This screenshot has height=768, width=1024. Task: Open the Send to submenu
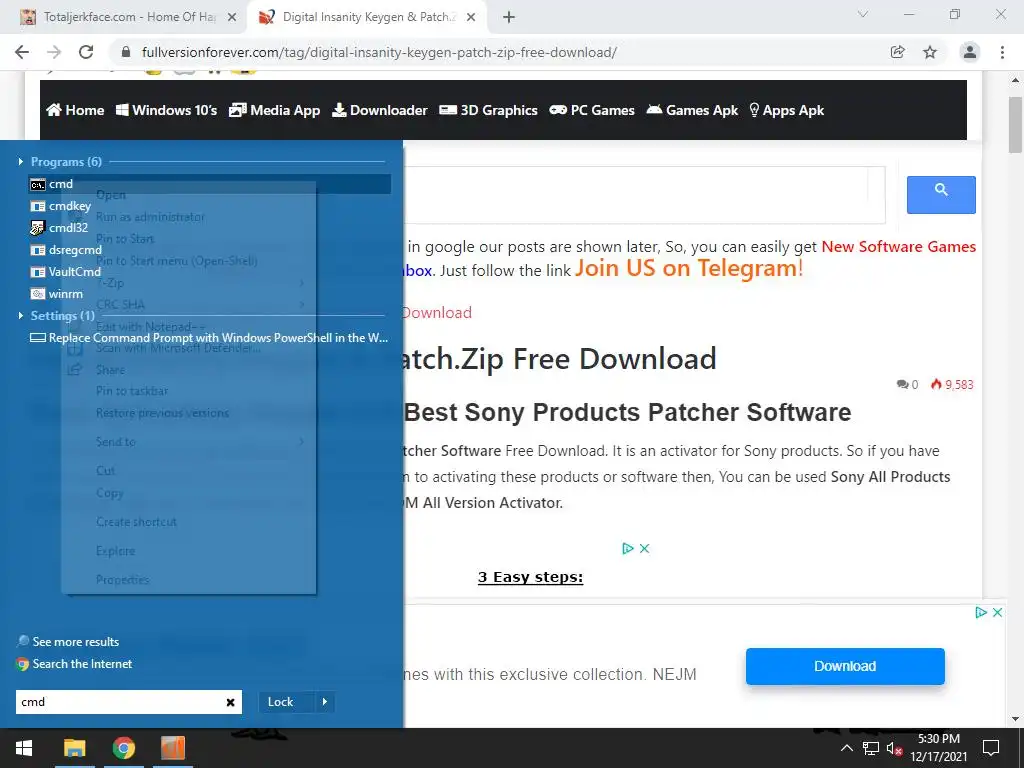point(188,442)
